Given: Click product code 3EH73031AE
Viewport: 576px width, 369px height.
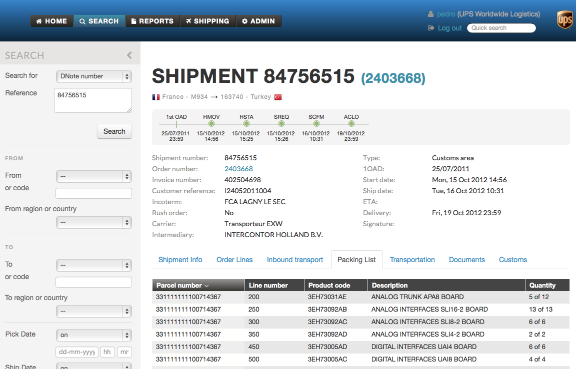Looking at the screenshot, I should [327, 297].
